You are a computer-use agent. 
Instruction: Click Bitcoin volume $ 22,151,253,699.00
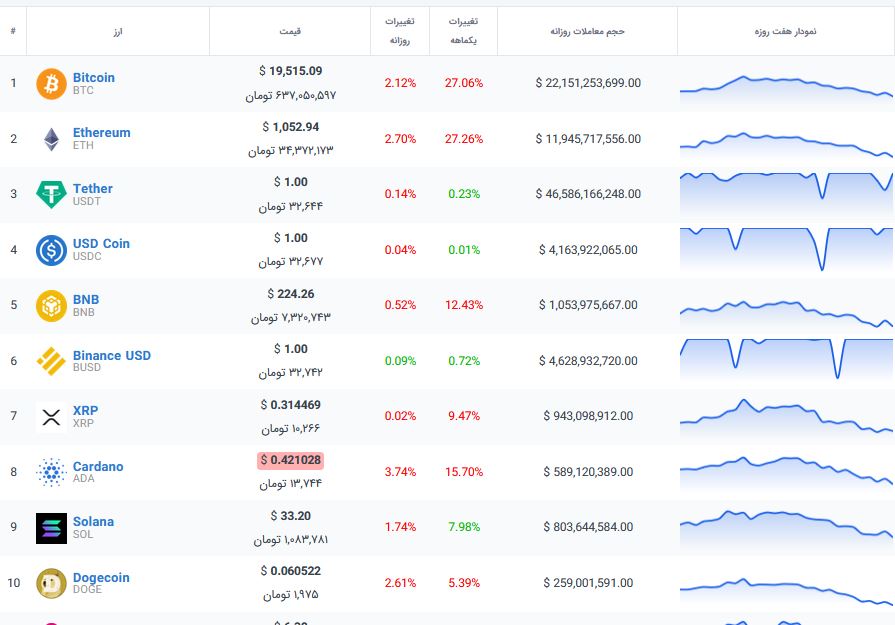(x=588, y=83)
